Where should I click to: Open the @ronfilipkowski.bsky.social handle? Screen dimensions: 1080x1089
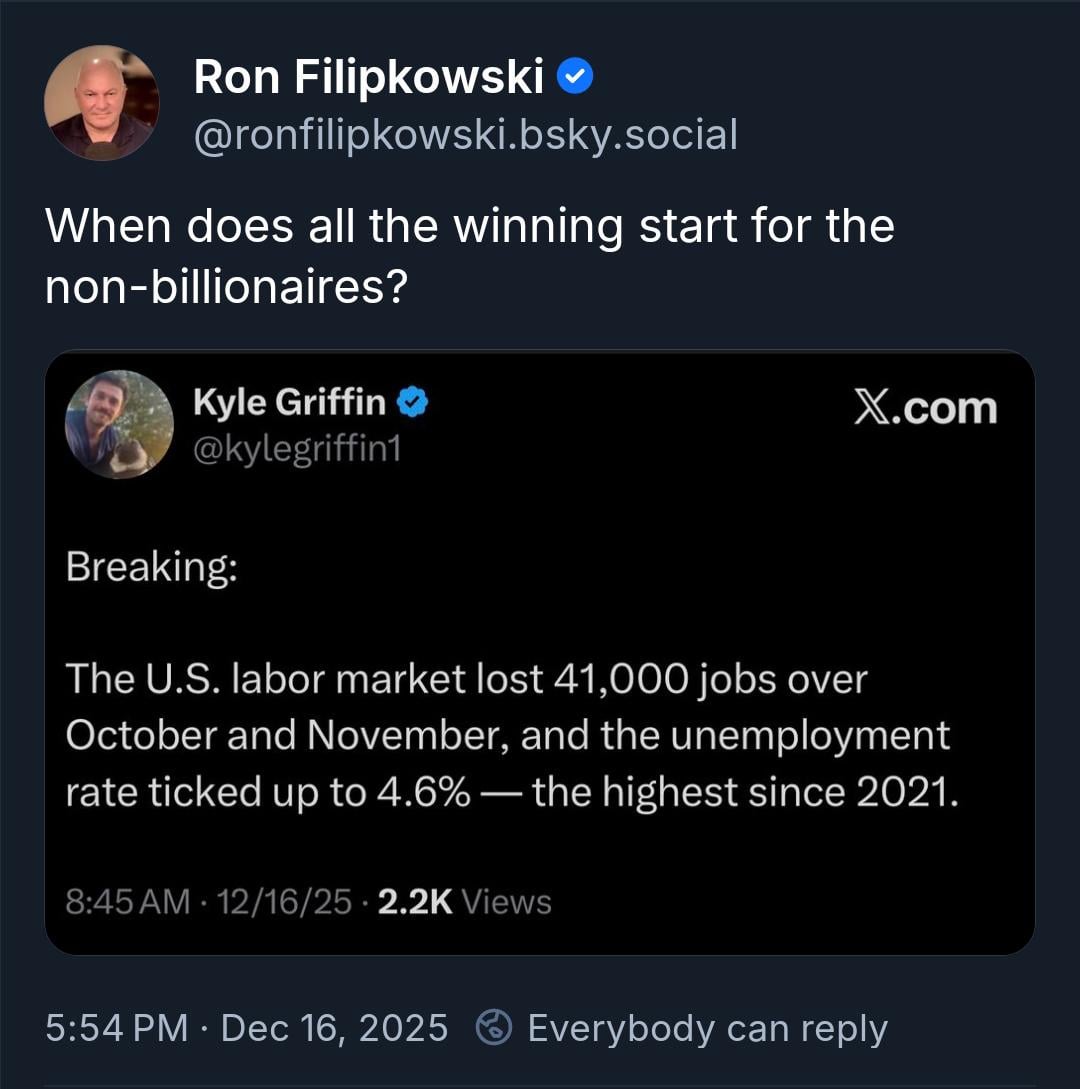tap(465, 134)
